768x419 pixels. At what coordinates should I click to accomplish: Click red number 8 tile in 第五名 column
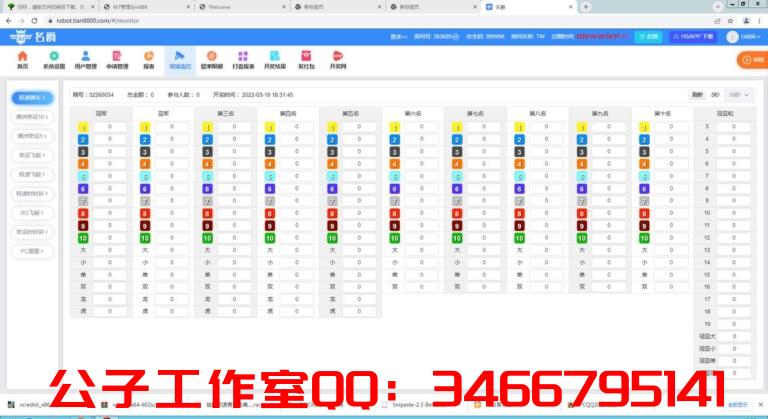[x=332, y=214]
